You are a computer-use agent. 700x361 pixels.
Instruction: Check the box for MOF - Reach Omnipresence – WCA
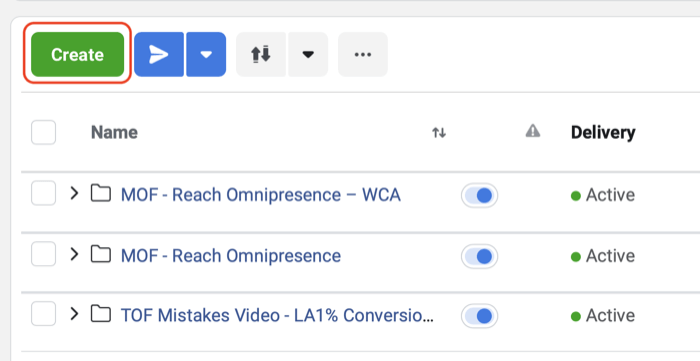point(43,193)
